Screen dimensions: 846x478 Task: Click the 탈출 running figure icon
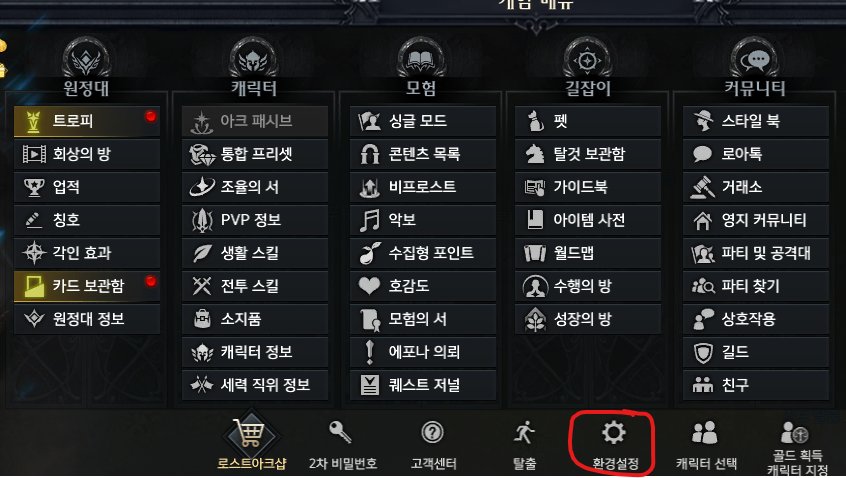tap(524, 432)
